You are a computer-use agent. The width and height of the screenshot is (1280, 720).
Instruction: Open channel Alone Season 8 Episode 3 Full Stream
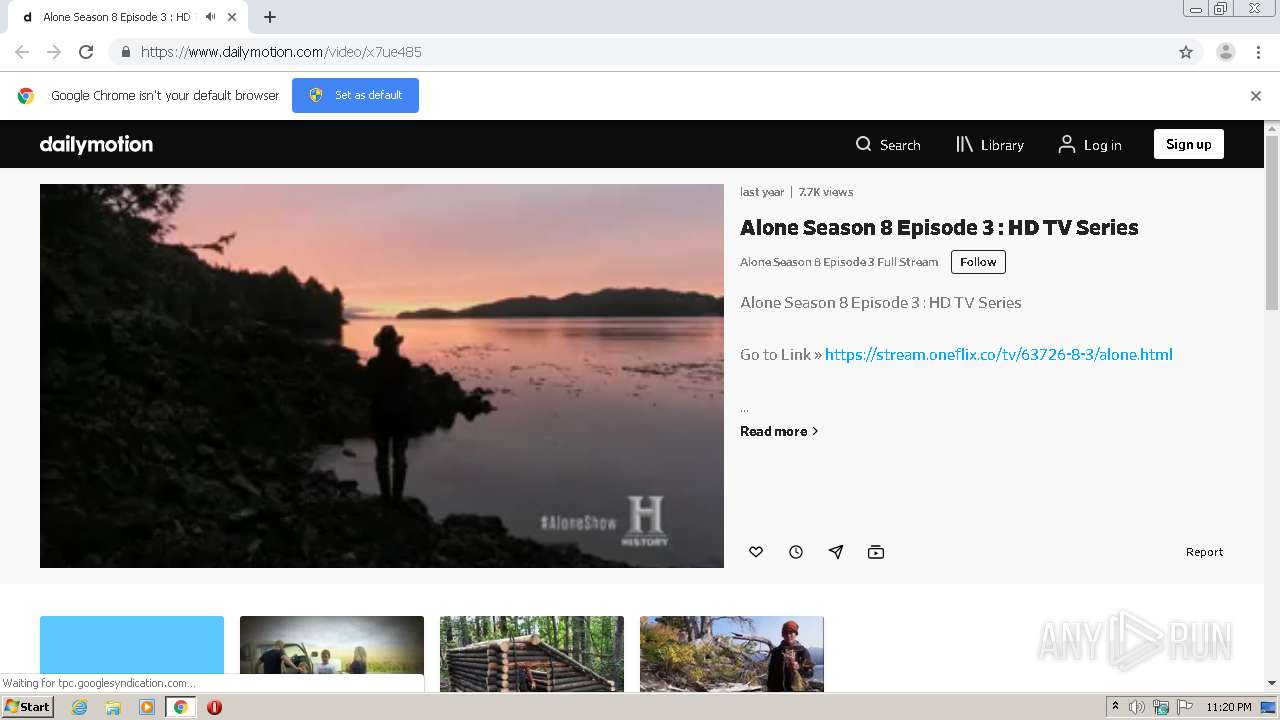(839, 262)
